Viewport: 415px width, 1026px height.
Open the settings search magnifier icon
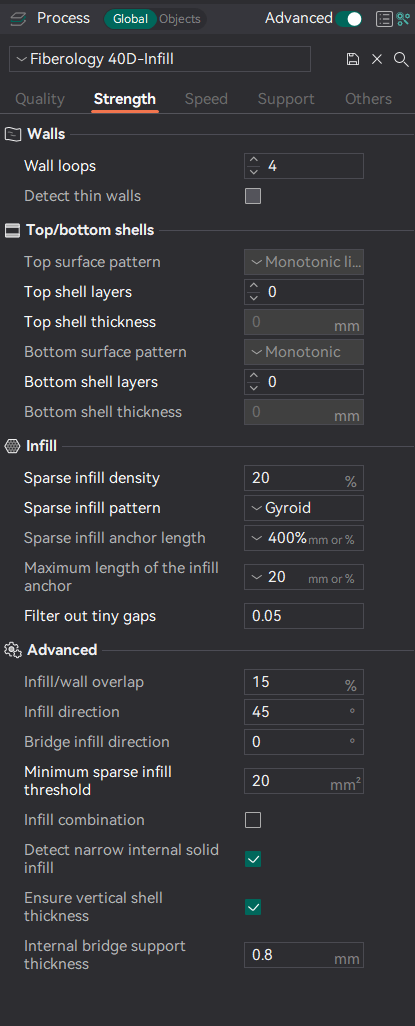click(x=401, y=60)
